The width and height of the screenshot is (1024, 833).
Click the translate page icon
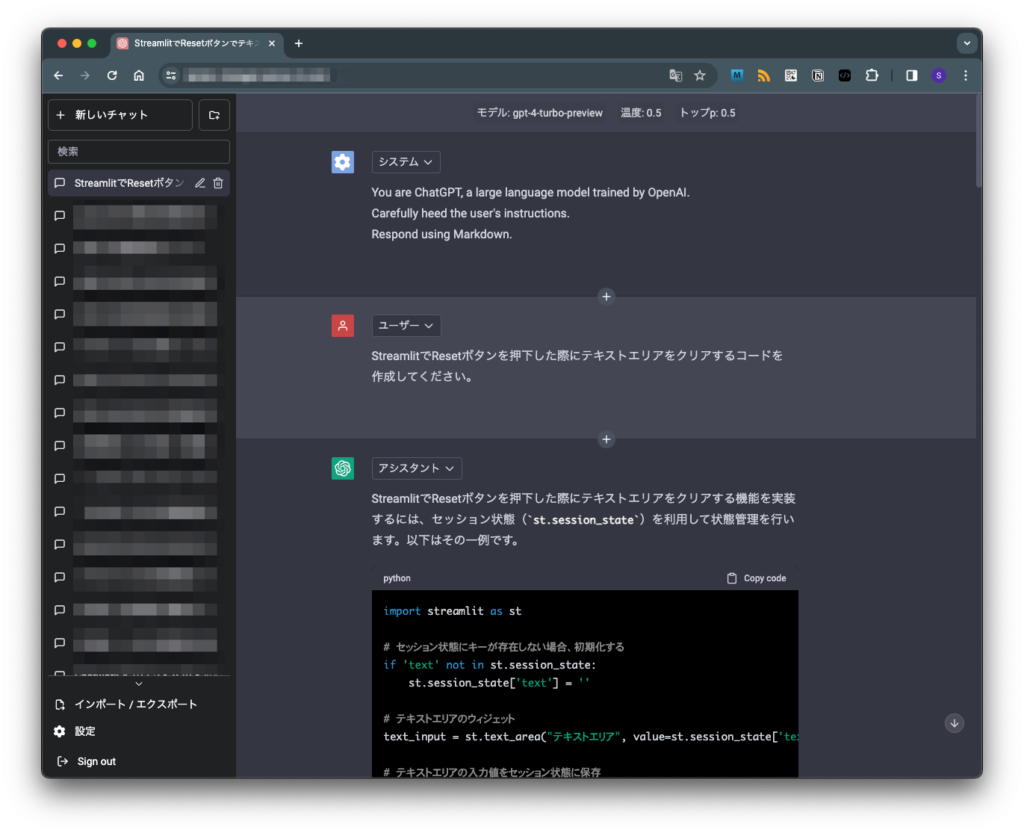point(675,76)
